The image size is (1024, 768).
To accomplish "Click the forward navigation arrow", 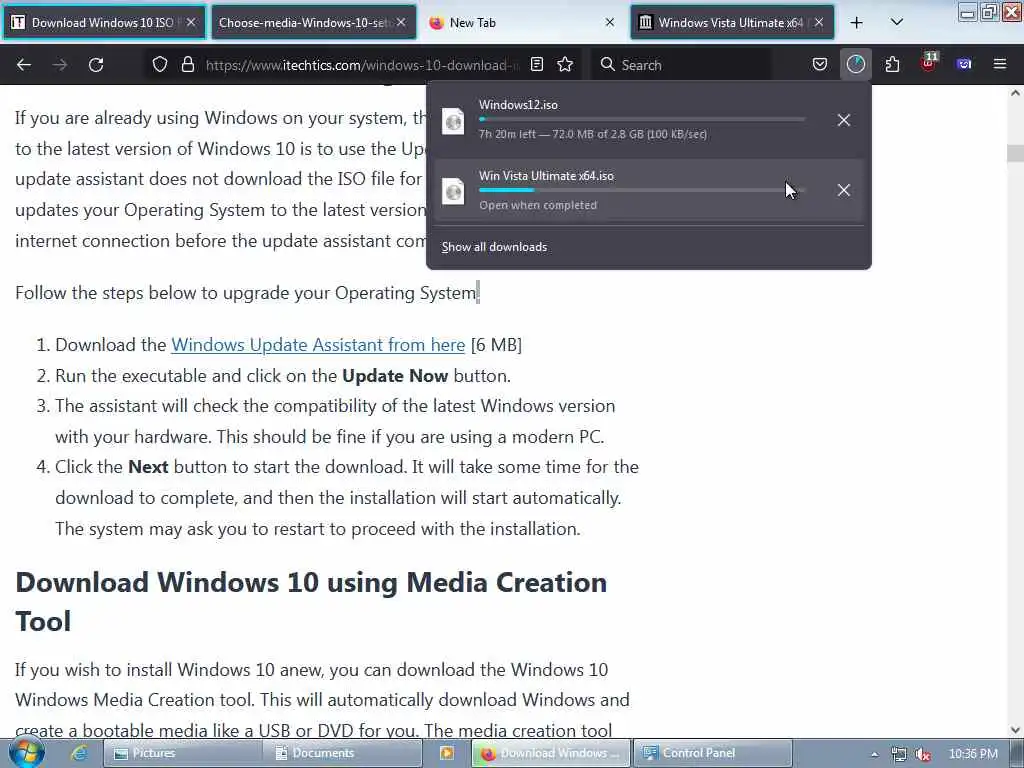I will pos(60,65).
